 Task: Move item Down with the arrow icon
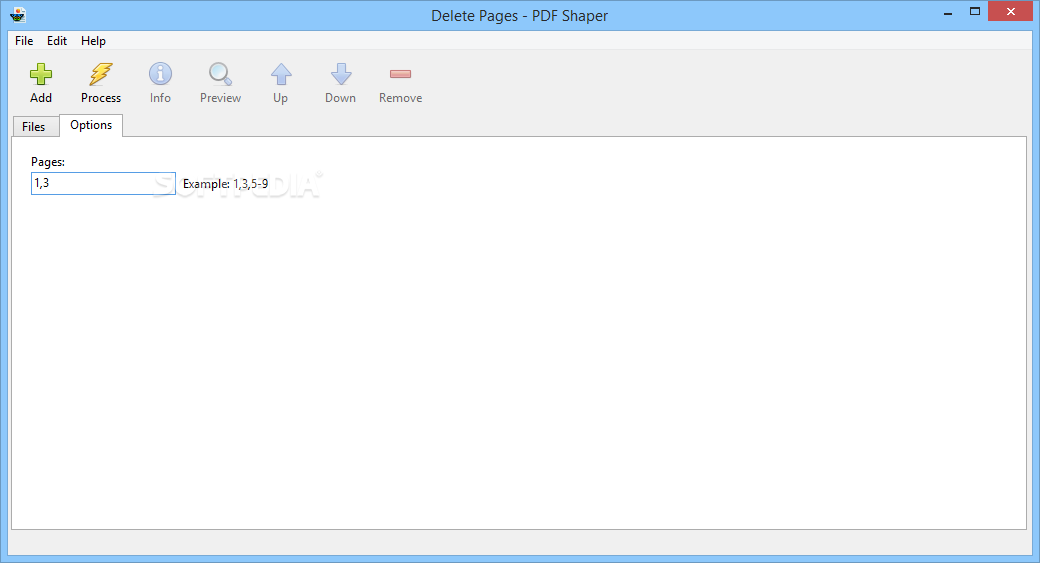[x=341, y=74]
